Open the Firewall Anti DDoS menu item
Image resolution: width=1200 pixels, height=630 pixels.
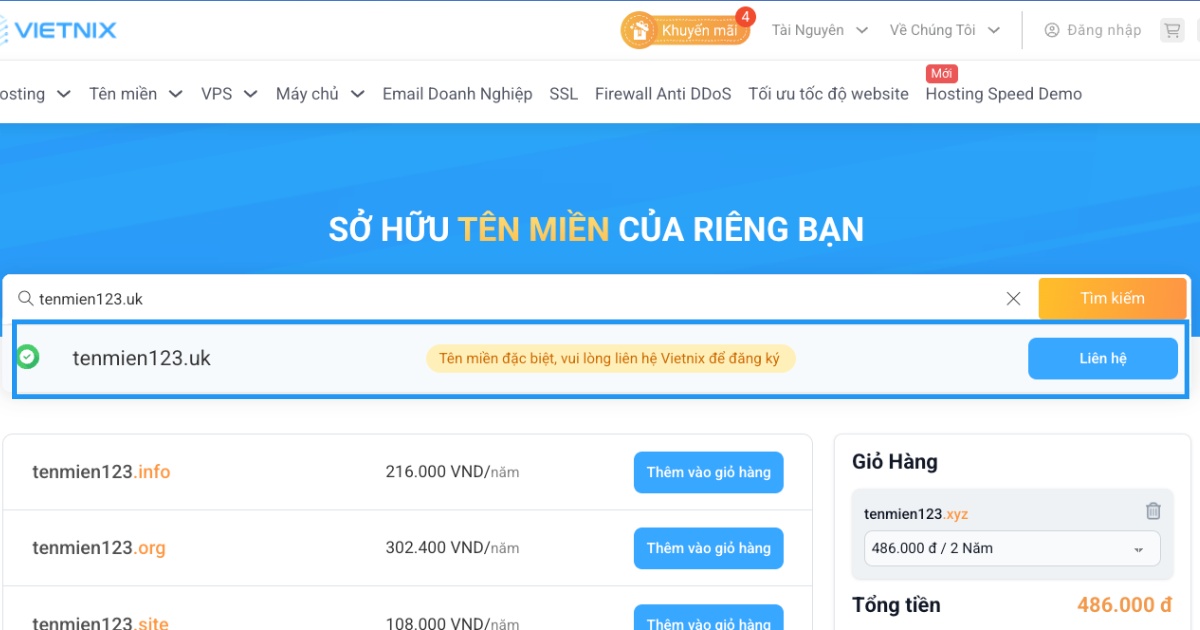coord(663,93)
